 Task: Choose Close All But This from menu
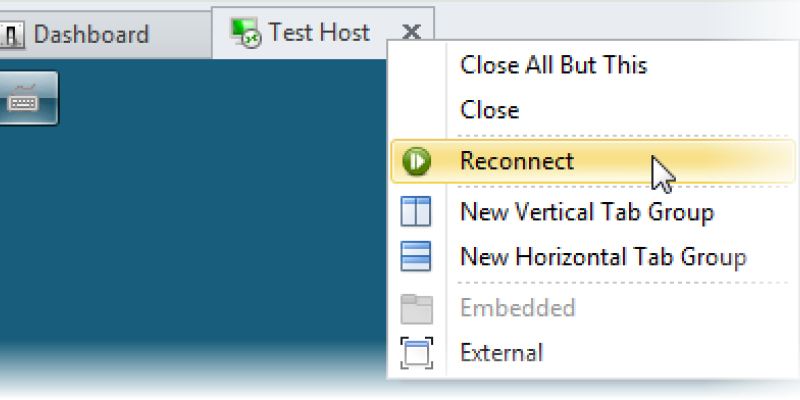pos(553,66)
